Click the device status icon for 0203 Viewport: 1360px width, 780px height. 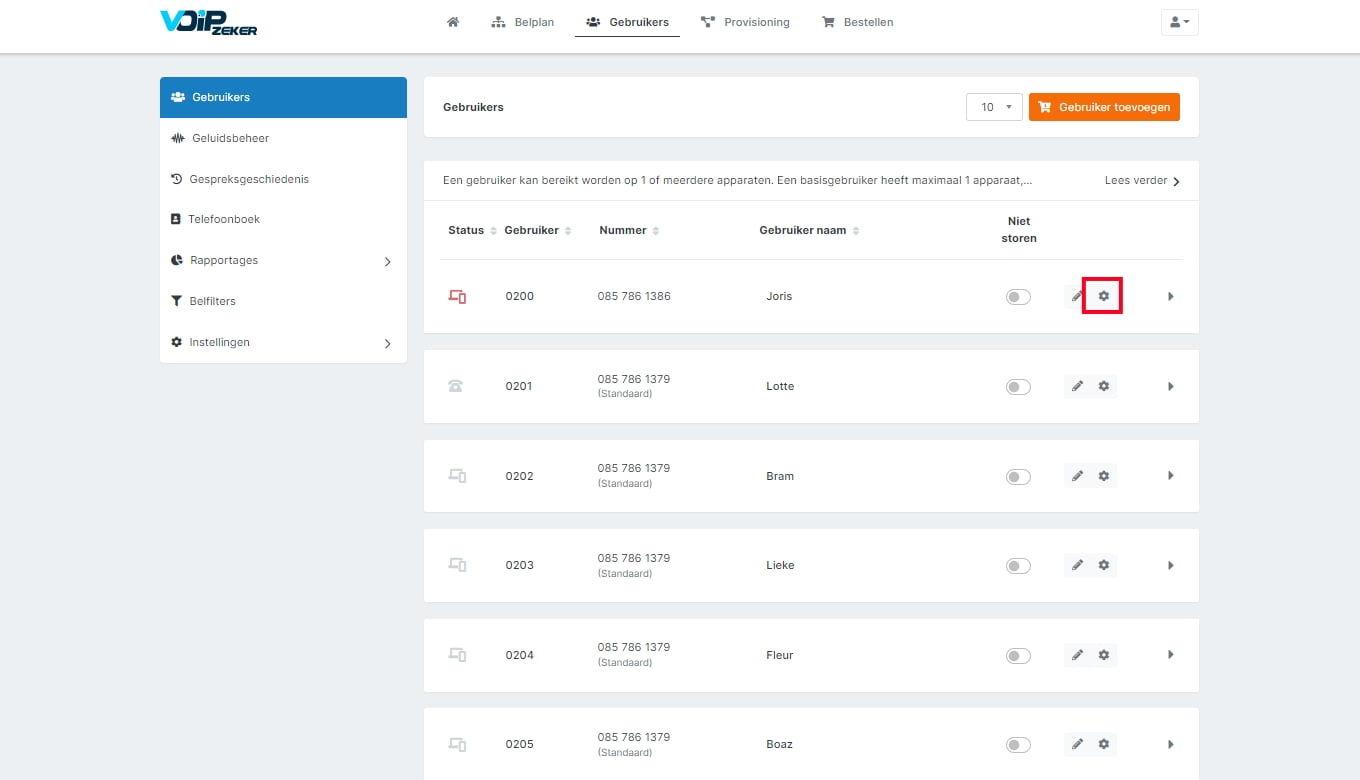click(457, 565)
